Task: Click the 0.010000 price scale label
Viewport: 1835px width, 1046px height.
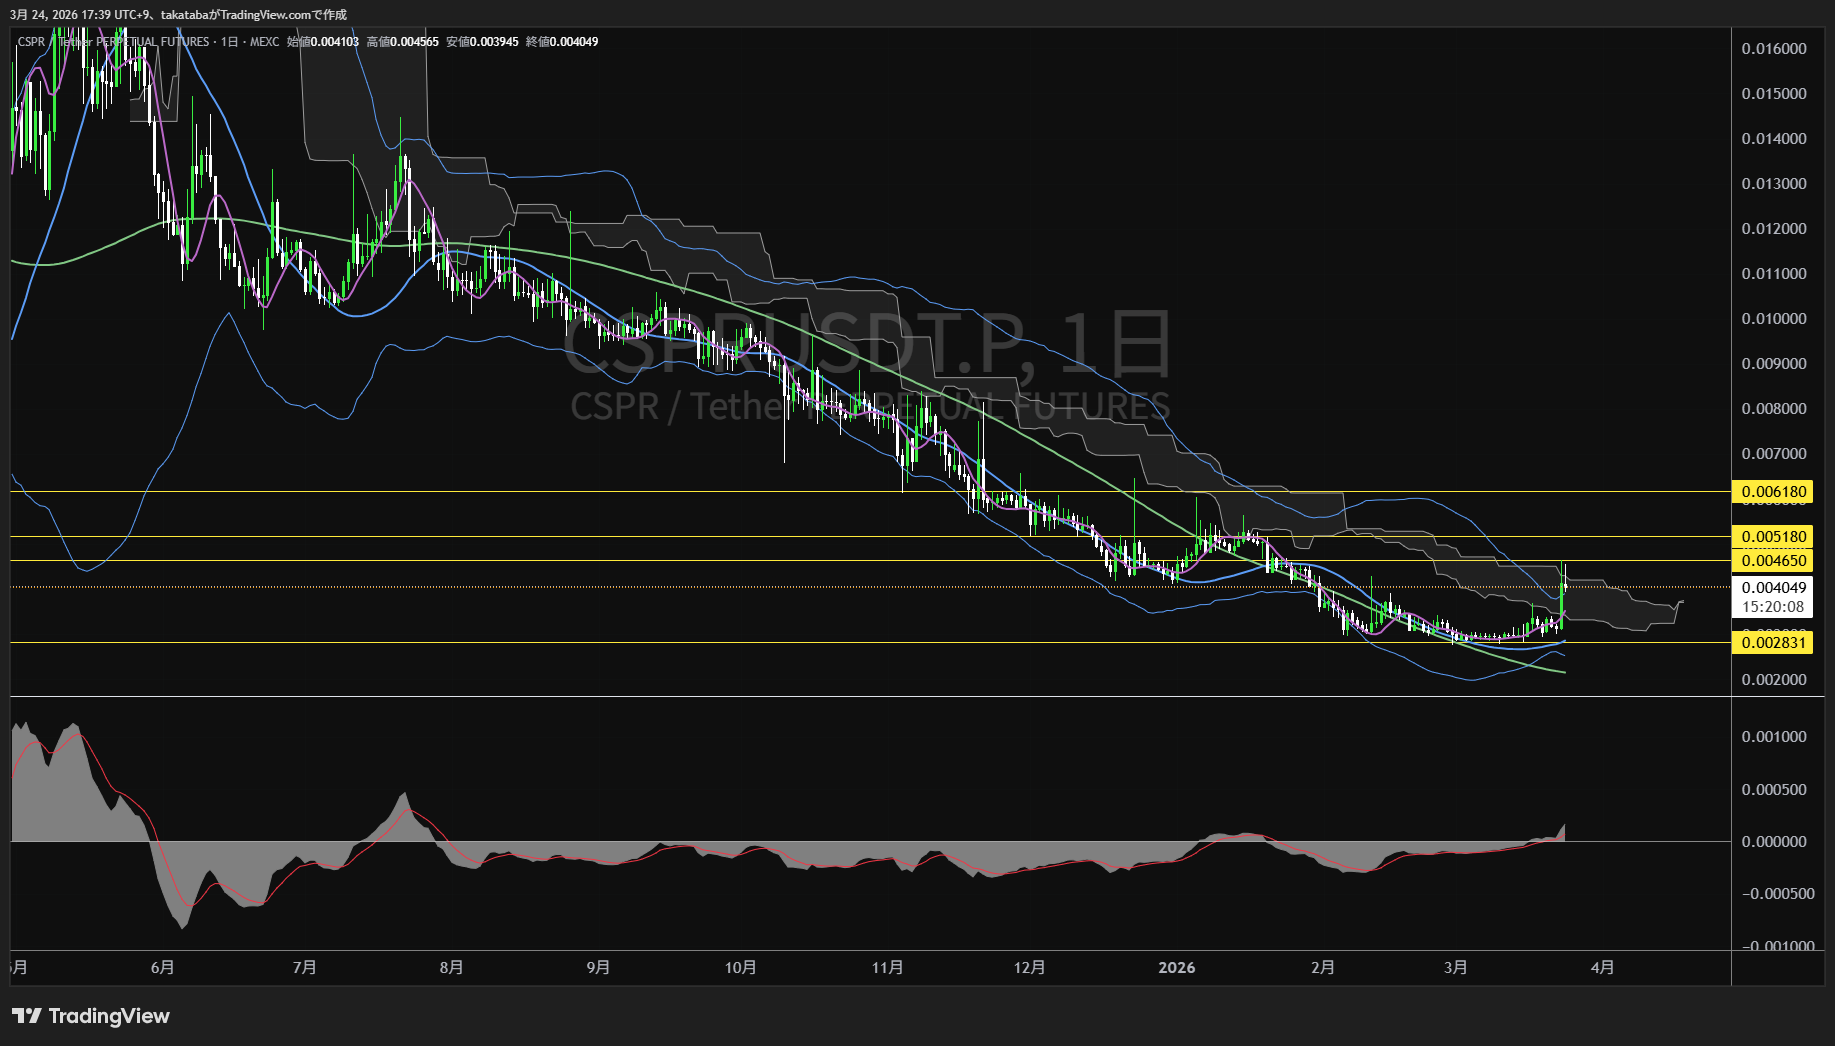Action: pos(1773,319)
